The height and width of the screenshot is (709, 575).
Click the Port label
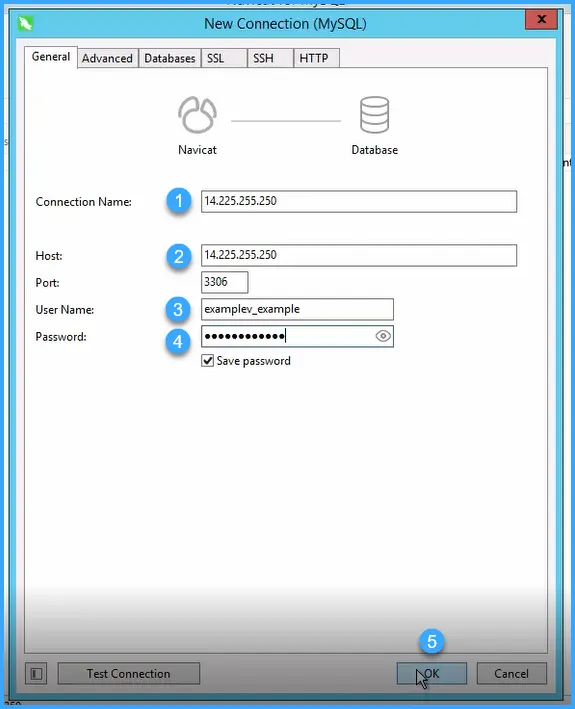pos(47,283)
